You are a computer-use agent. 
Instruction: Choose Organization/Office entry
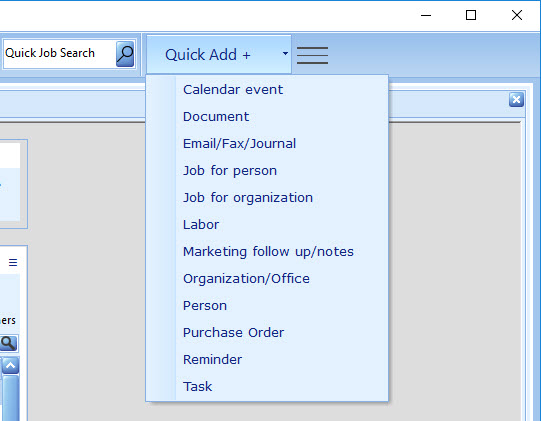coord(246,278)
